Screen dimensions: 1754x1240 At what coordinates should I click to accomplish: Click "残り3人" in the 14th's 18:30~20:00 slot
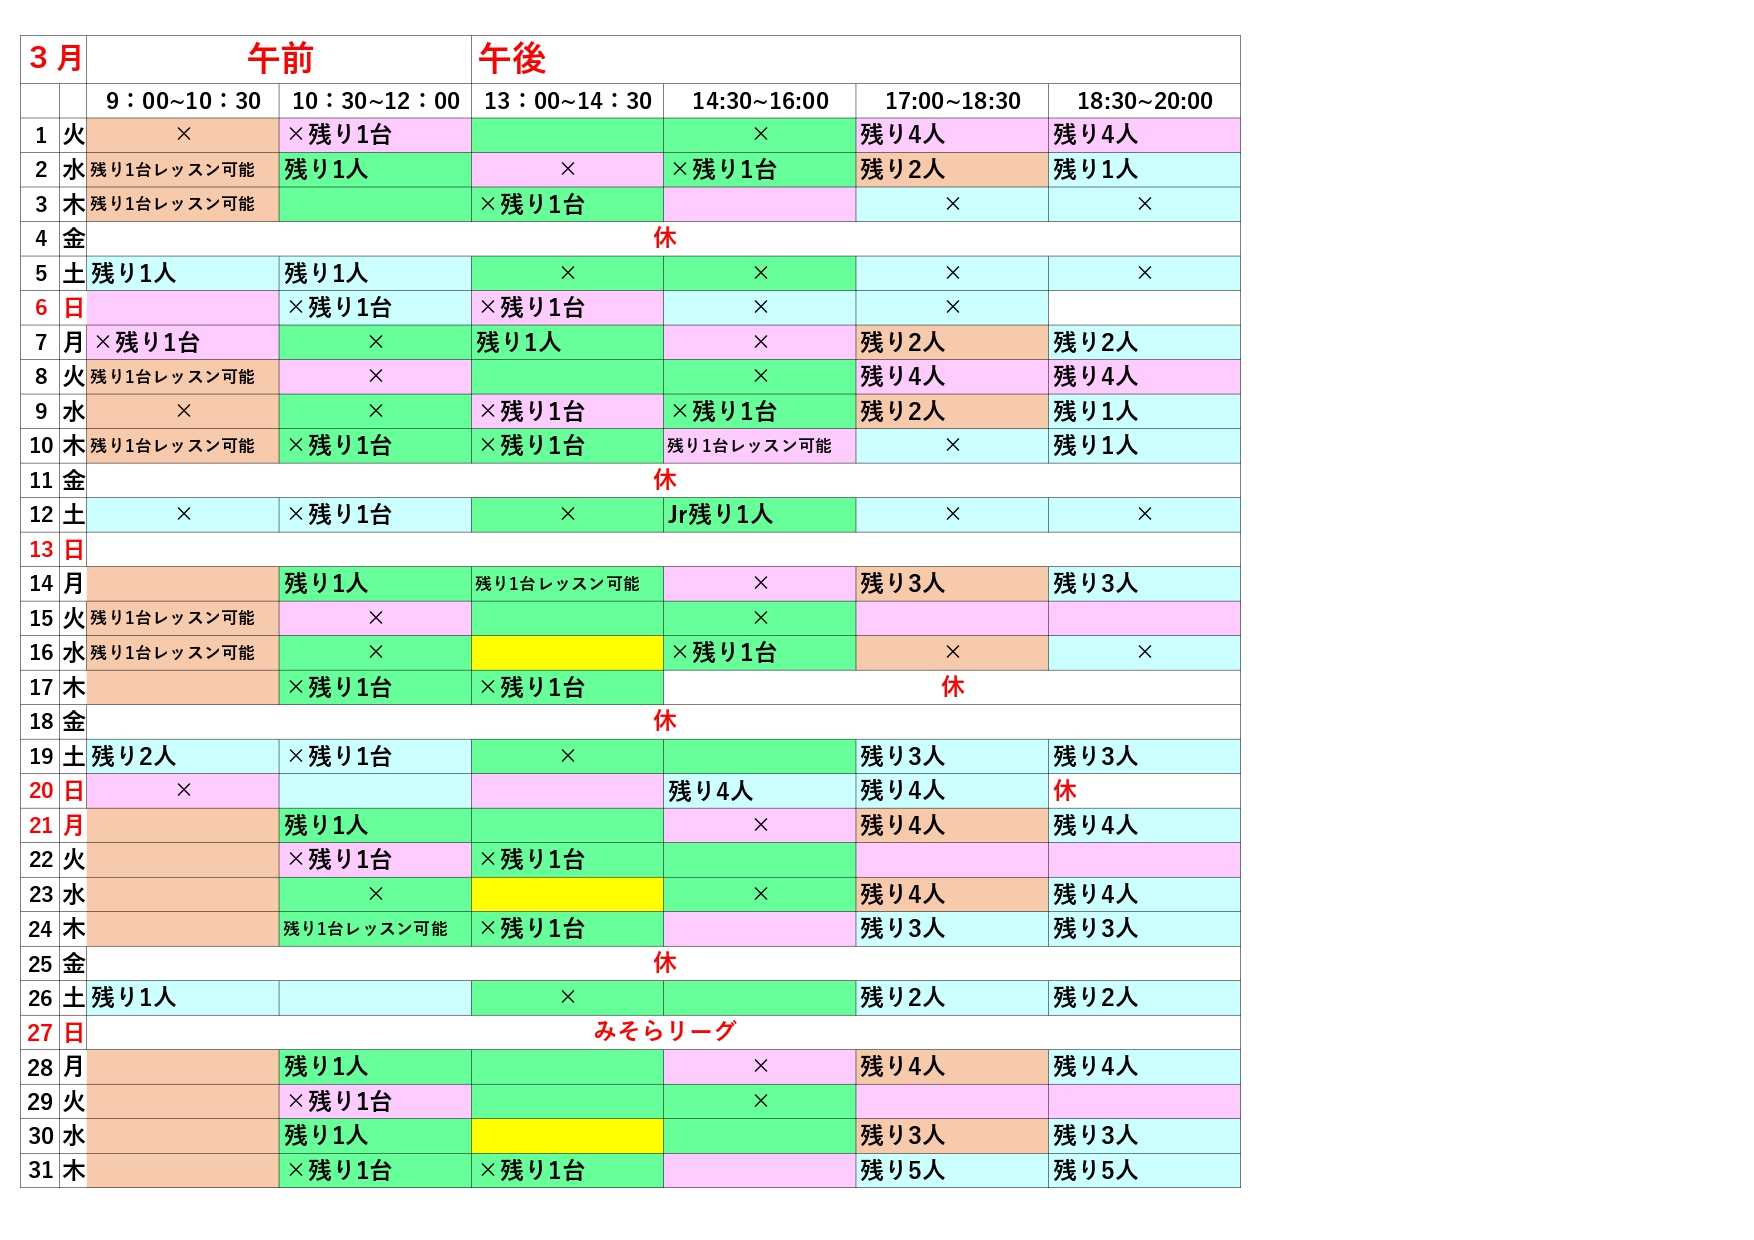pos(1095,584)
